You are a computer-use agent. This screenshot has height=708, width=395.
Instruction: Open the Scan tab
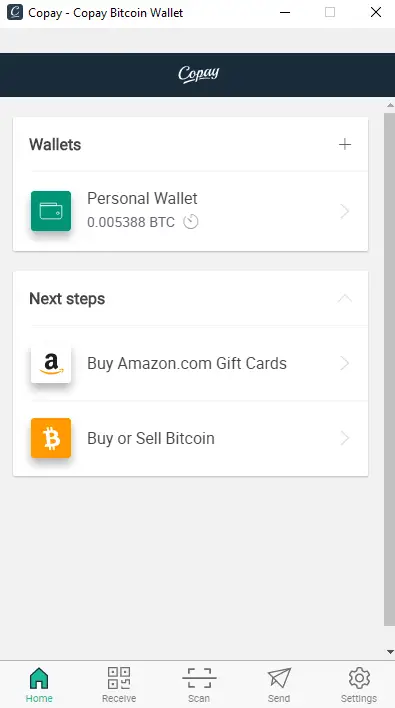[199, 685]
